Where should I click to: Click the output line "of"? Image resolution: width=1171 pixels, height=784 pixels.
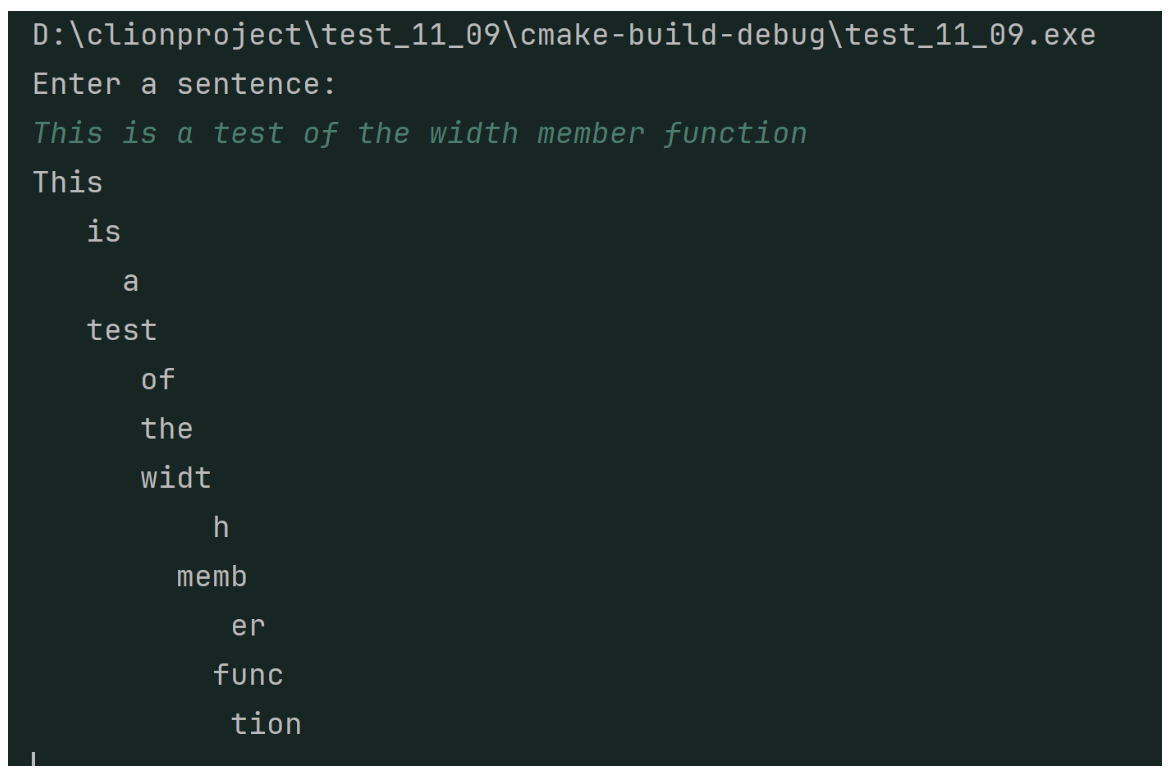pos(158,380)
